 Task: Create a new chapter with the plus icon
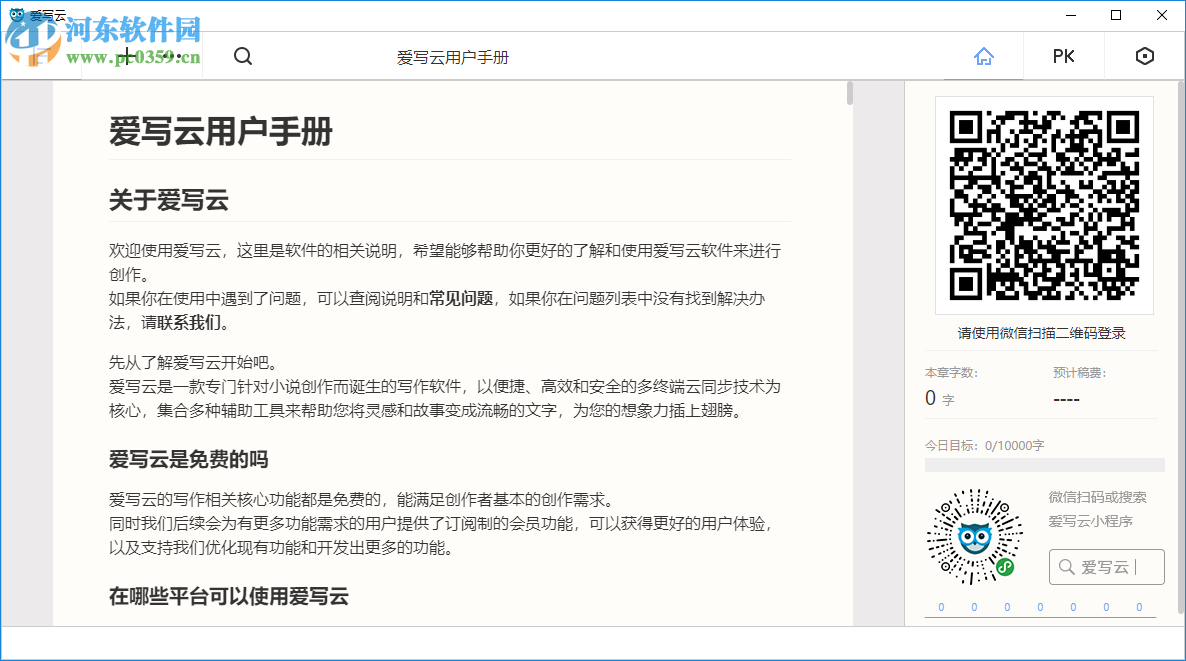[x=127, y=56]
